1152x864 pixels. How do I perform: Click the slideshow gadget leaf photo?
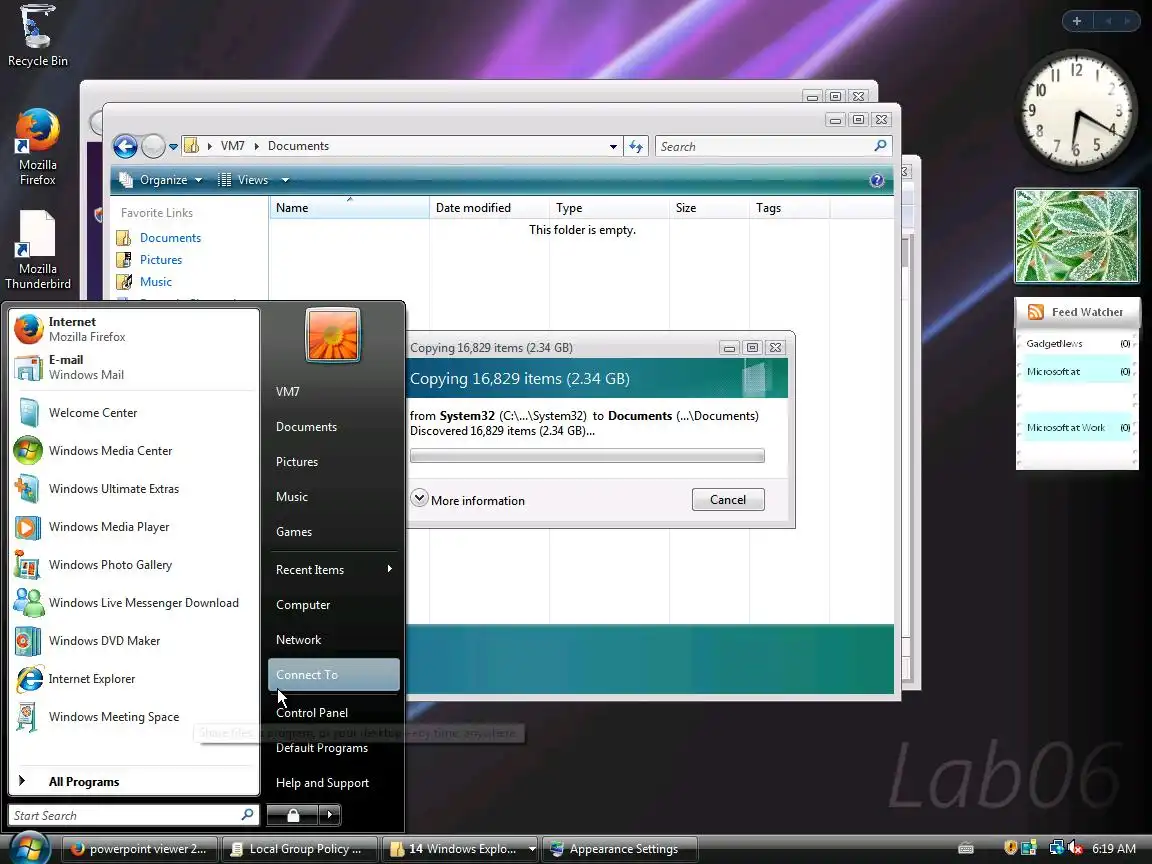pos(1076,236)
